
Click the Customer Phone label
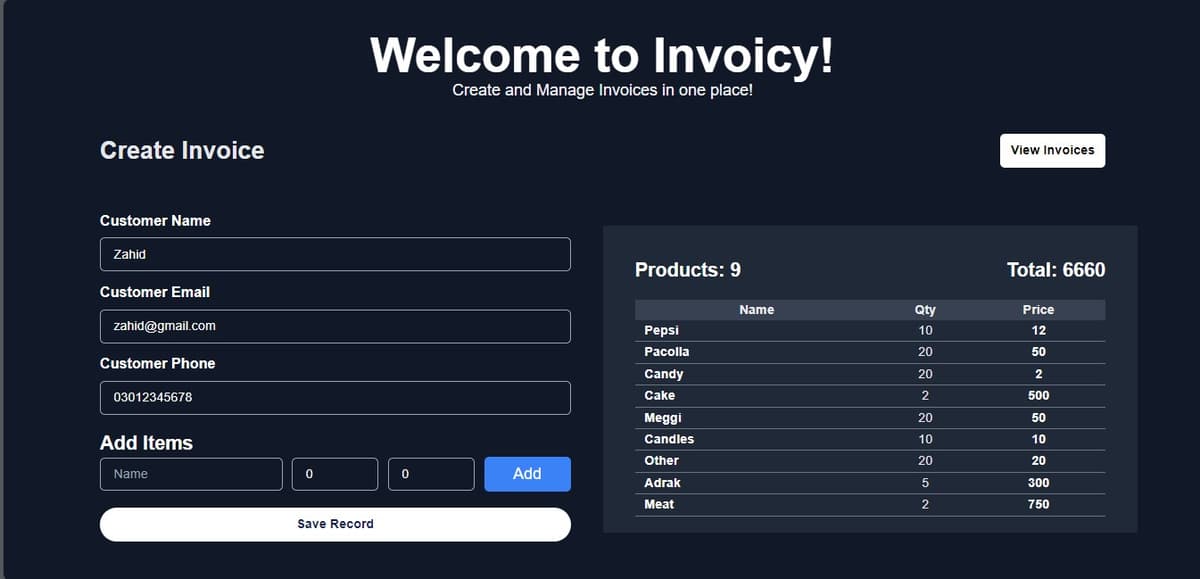(x=157, y=363)
